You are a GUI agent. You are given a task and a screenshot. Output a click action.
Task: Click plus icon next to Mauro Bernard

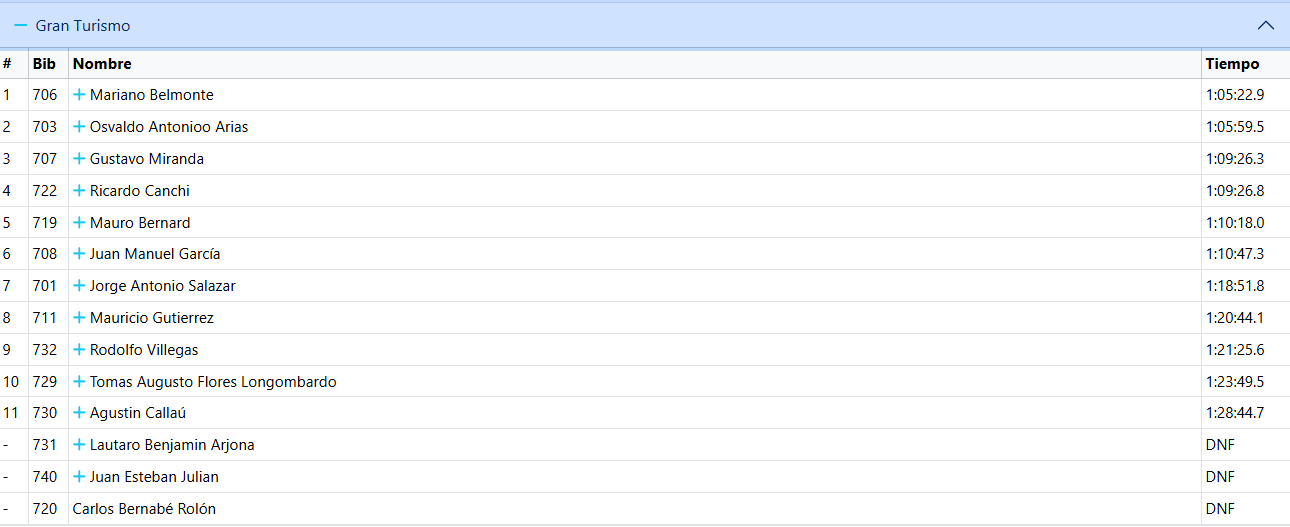tap(79, 222)
